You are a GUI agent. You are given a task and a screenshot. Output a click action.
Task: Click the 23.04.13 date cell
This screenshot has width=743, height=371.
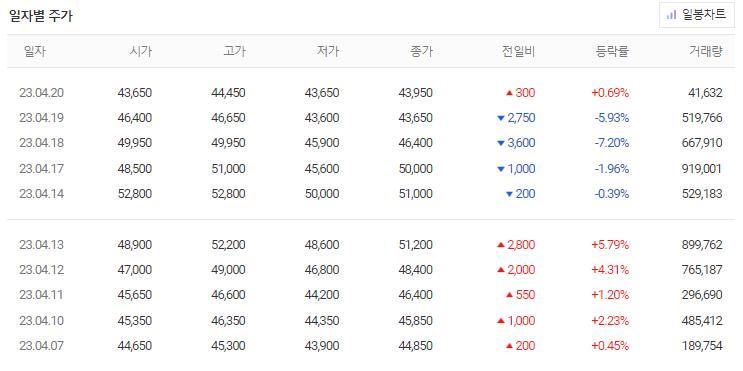tap(42, 245)
